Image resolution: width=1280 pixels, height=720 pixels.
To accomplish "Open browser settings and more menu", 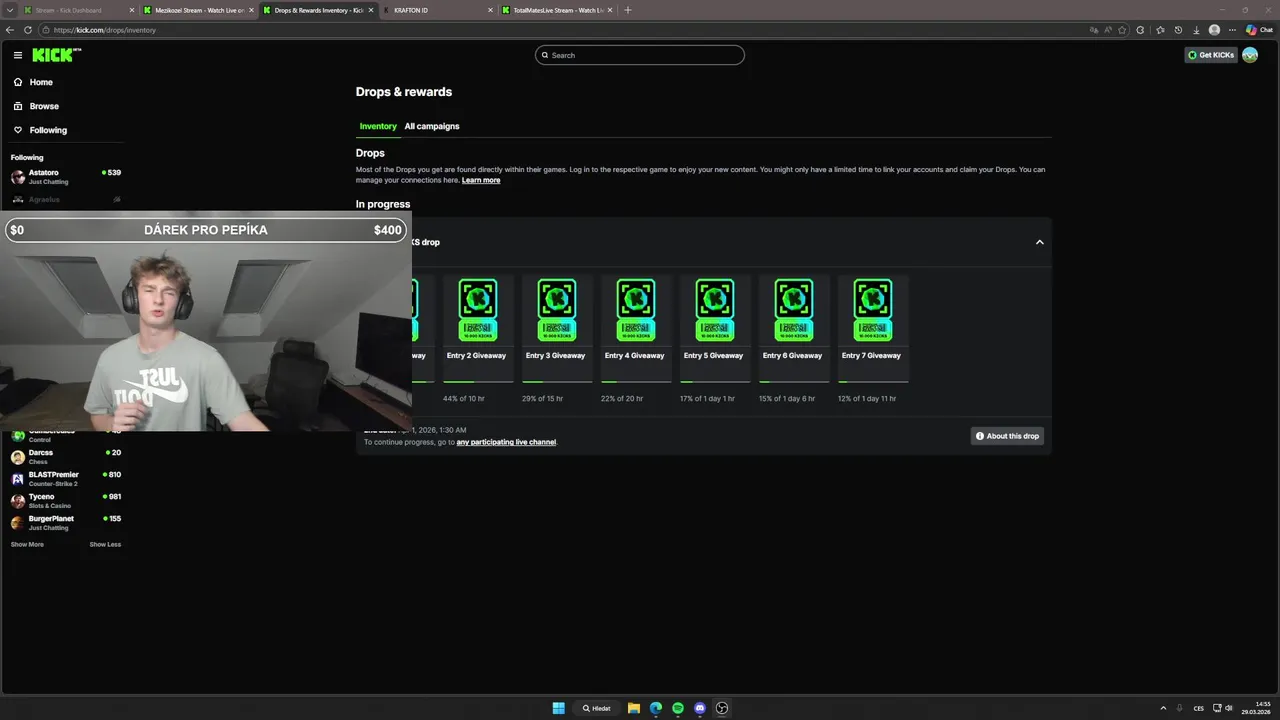I will click(1233, 30).
